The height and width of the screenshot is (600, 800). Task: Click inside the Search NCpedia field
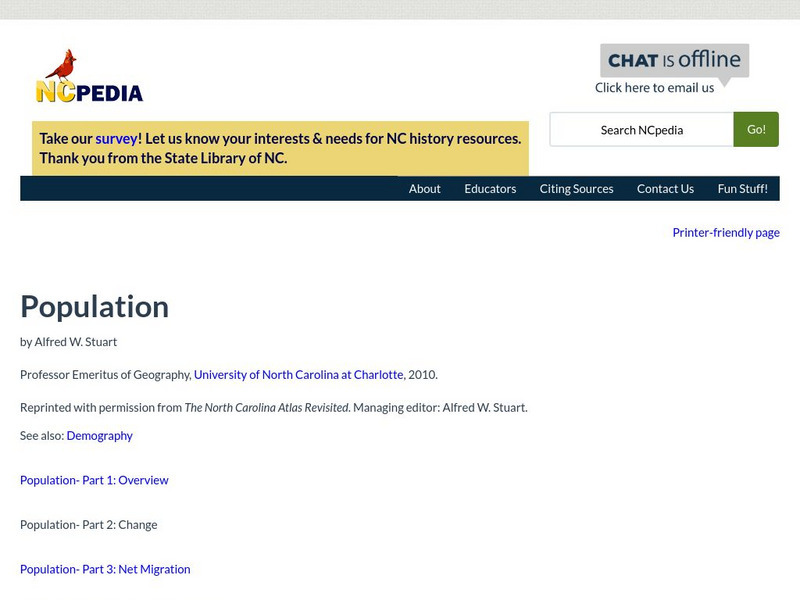(640, 129)
